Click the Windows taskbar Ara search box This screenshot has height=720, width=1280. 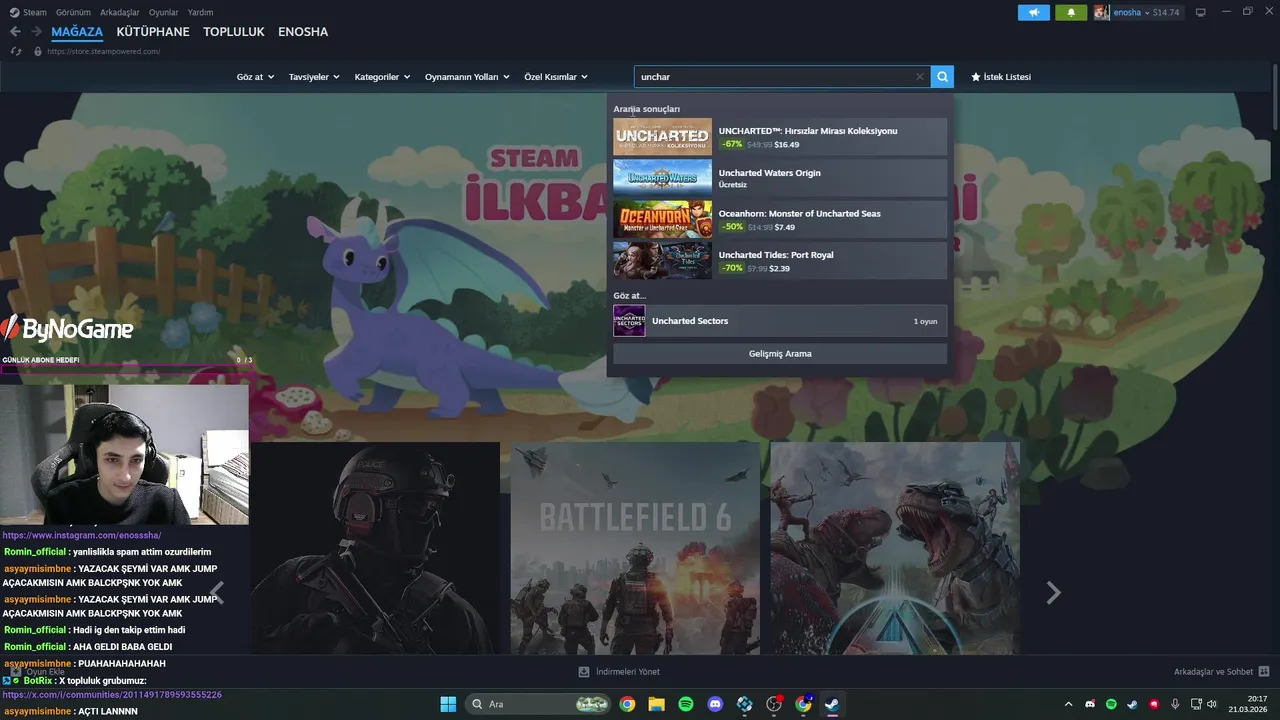tap(538, 704)
